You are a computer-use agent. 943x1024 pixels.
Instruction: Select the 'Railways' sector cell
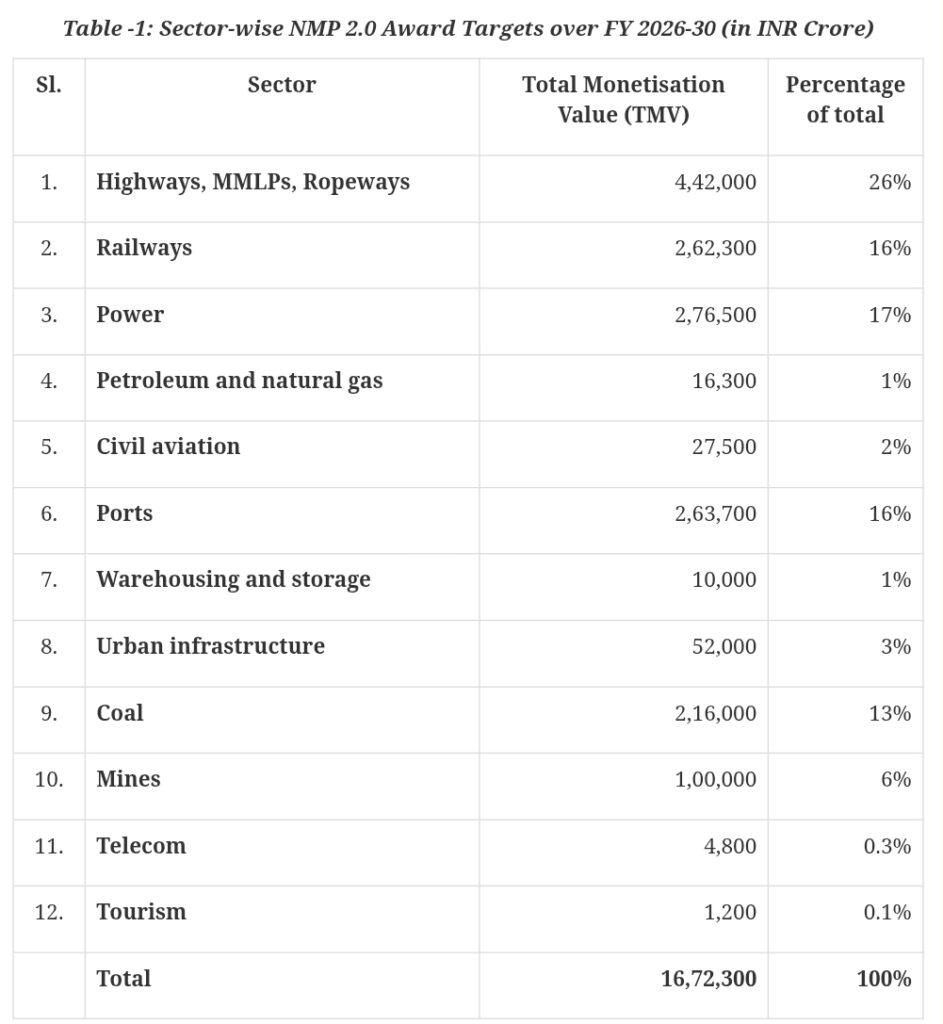pos(144,248)
